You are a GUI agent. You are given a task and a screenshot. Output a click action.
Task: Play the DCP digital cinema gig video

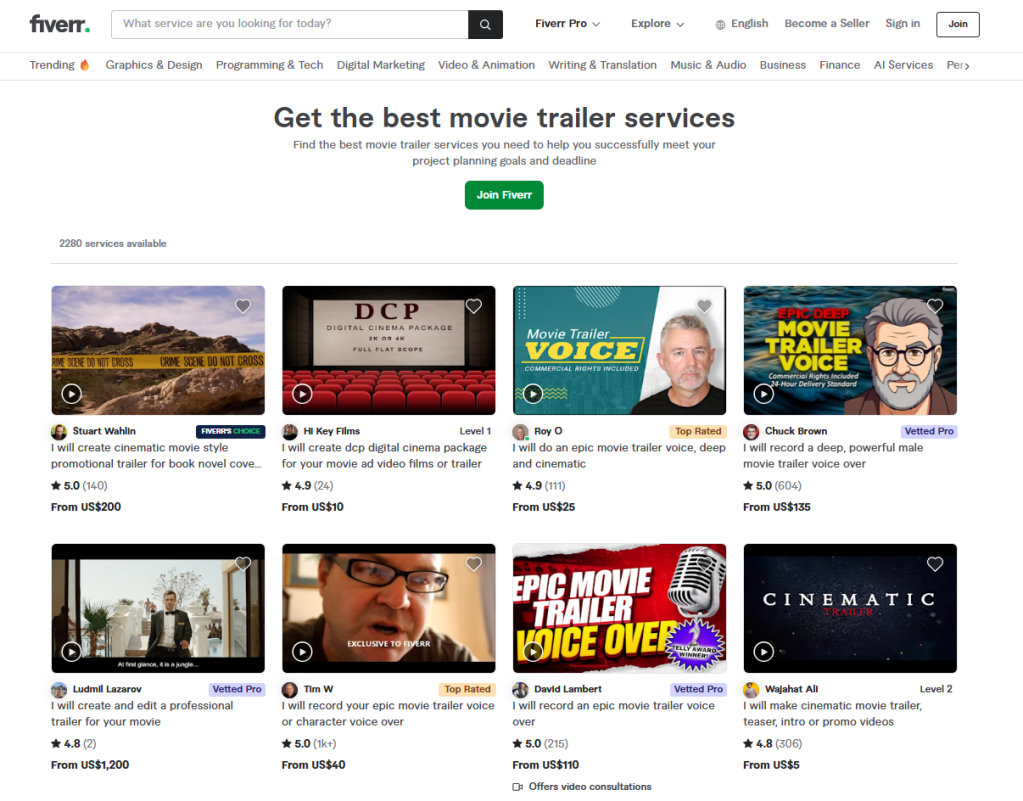coord(302,394)
